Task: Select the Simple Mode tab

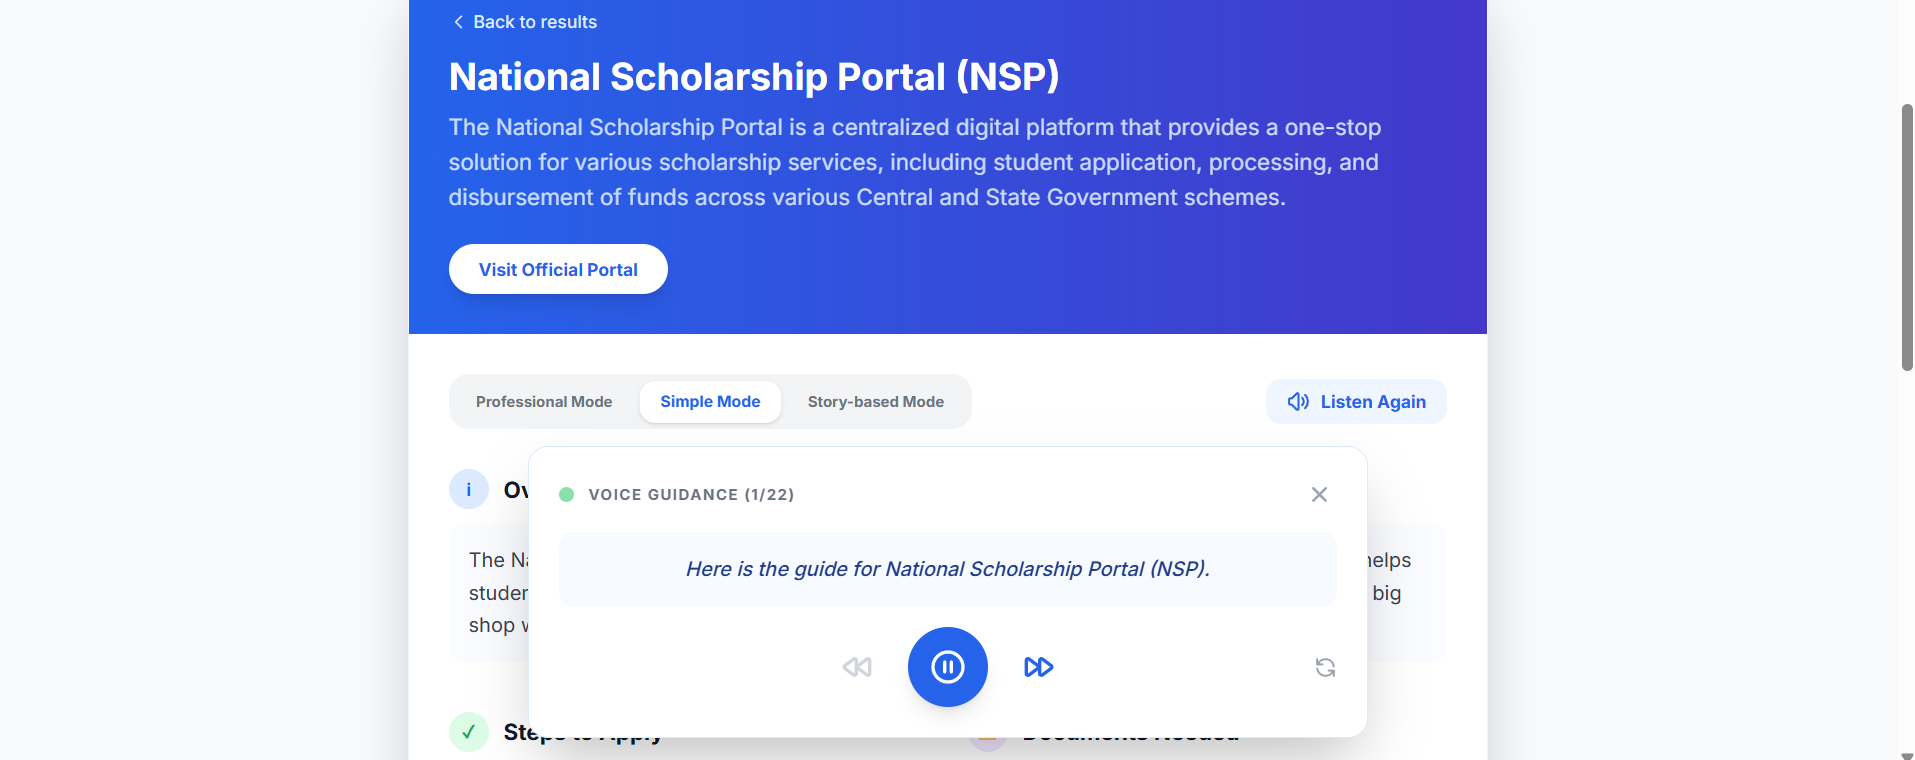Action: pyautogui.click(x=710, y=402)
